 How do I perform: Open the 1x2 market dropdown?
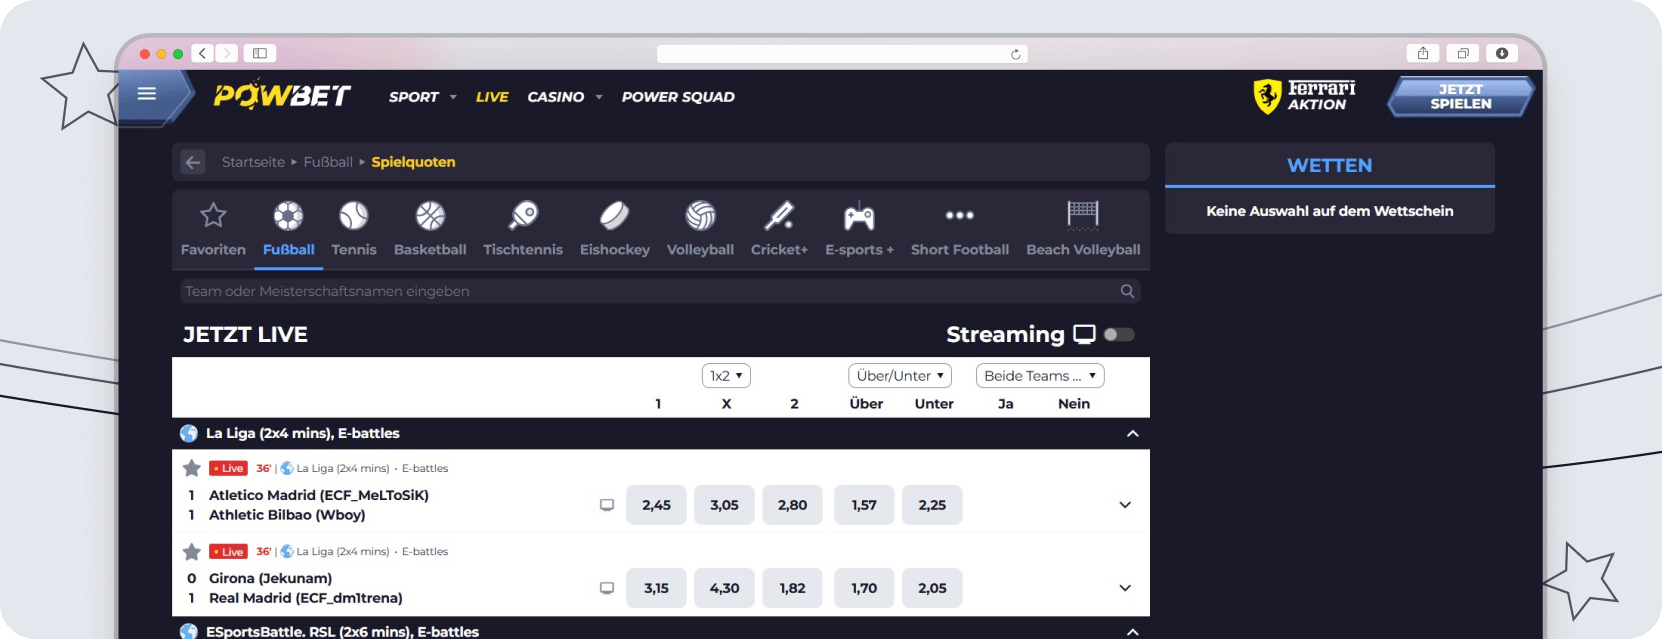coord(726,376)
